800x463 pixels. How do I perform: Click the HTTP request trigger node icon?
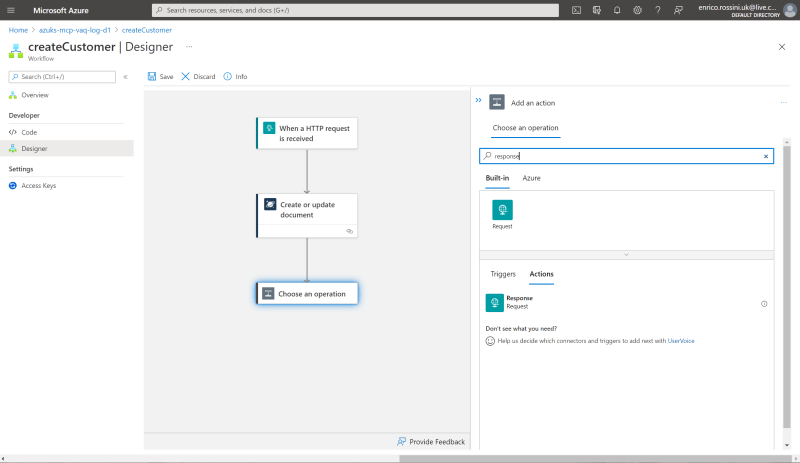coord(269,128)
